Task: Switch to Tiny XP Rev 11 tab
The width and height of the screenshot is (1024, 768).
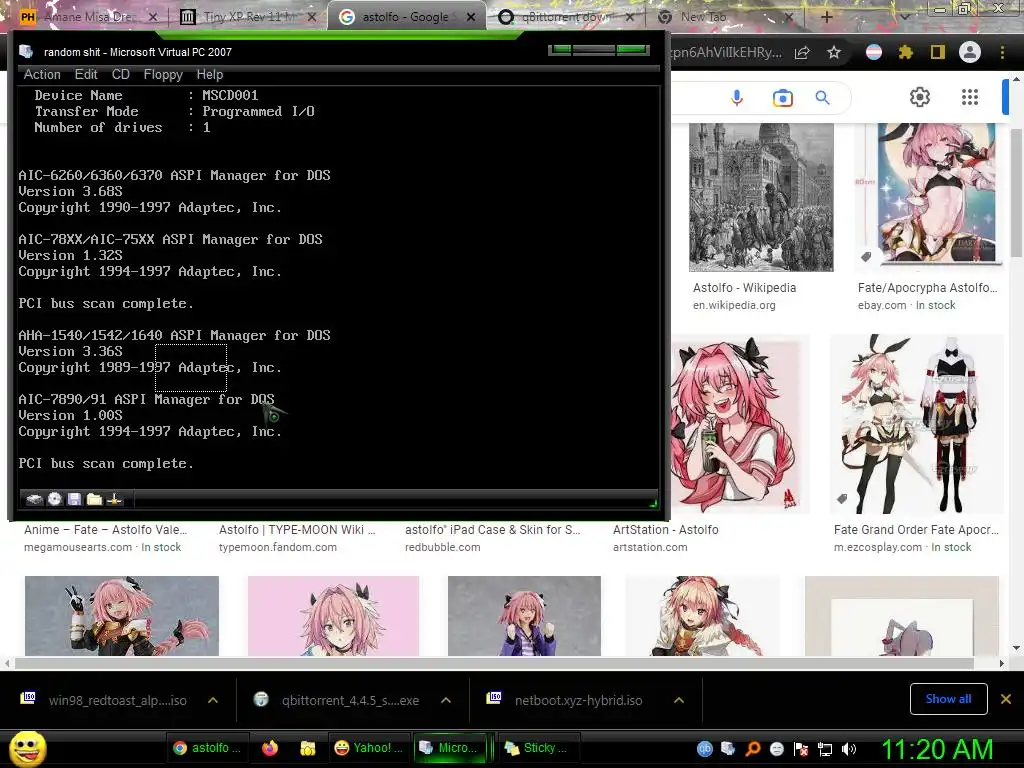Action: coord(246,16)
